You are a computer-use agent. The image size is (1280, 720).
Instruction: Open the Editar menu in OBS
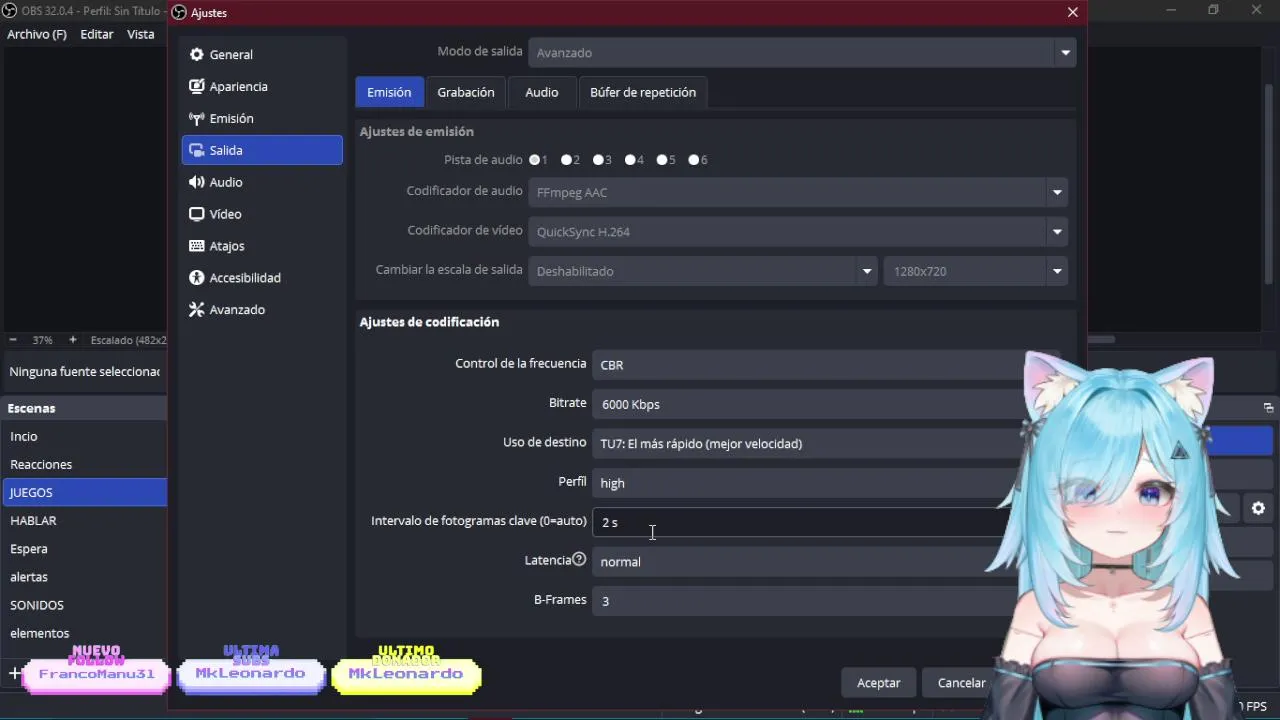[x=97, y=34]
